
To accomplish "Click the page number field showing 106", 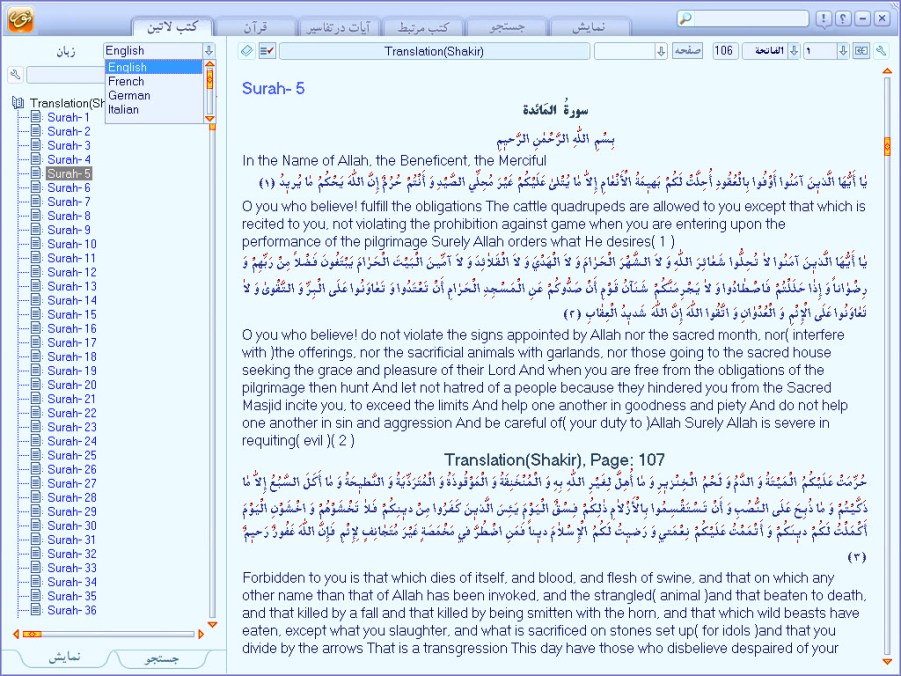I will point(724,51).
